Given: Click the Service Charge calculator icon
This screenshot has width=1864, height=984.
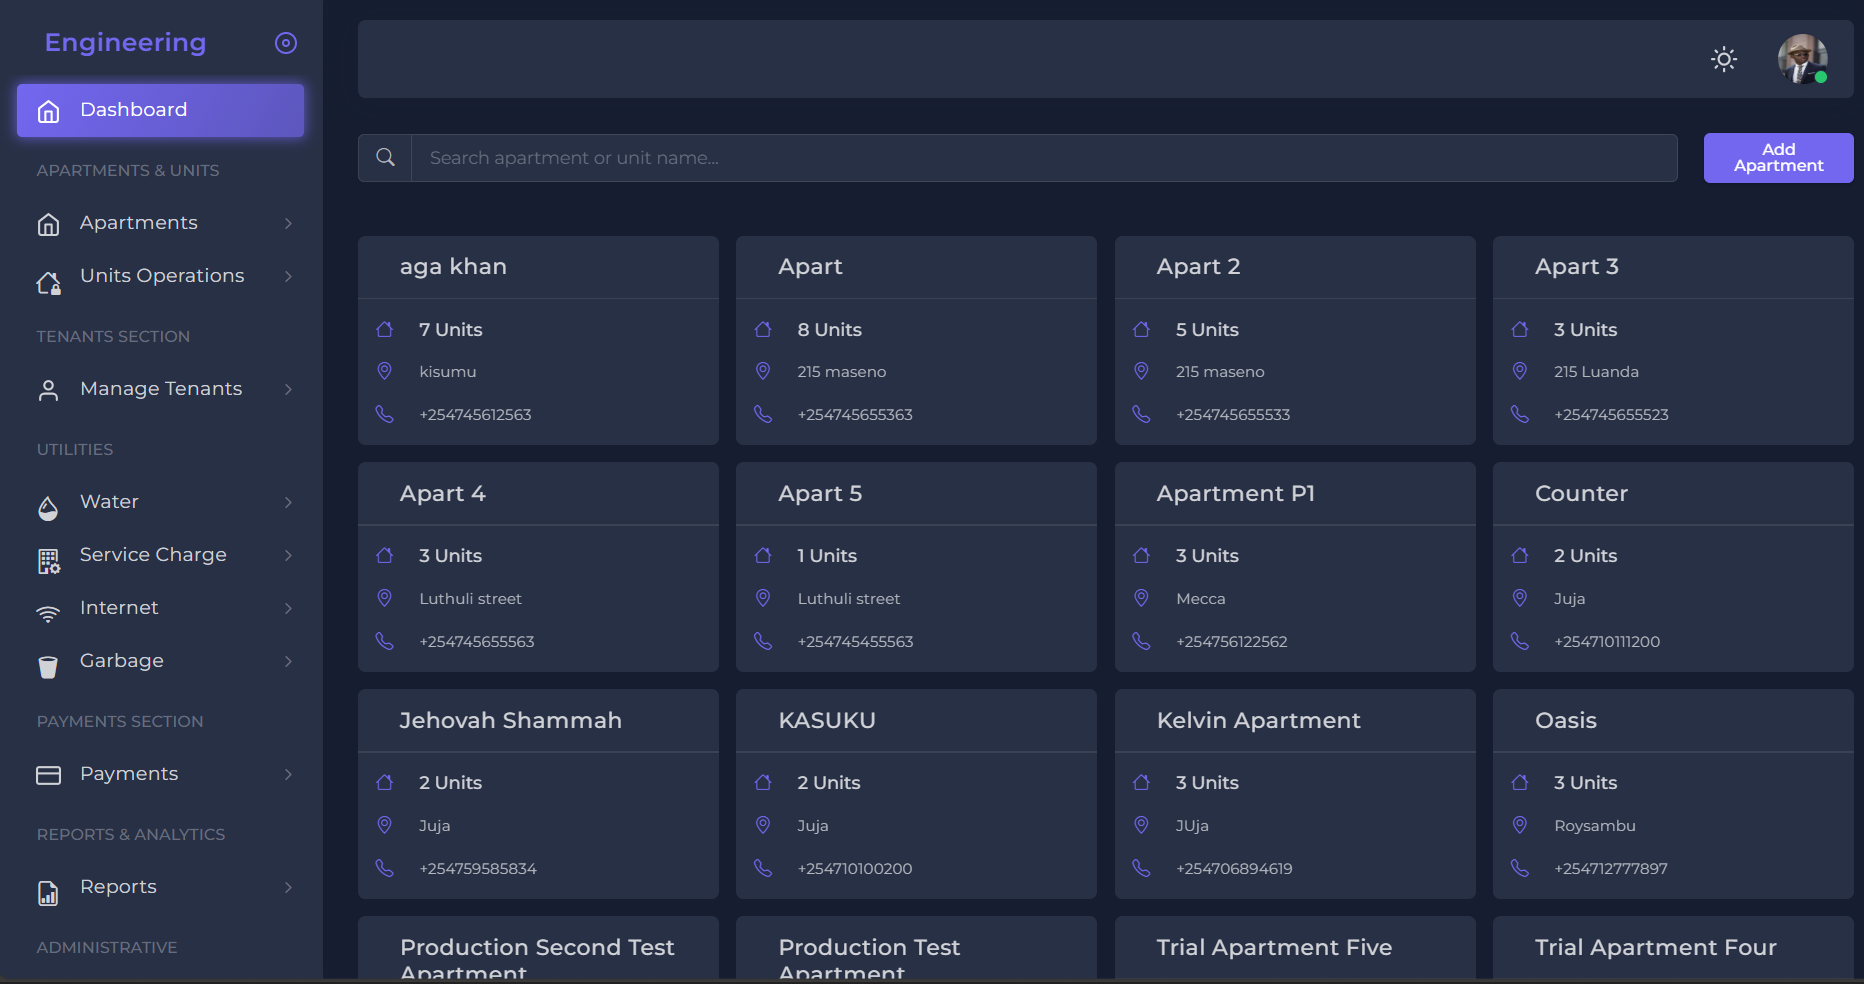Looking at the screenshot, I should point(48,561).
